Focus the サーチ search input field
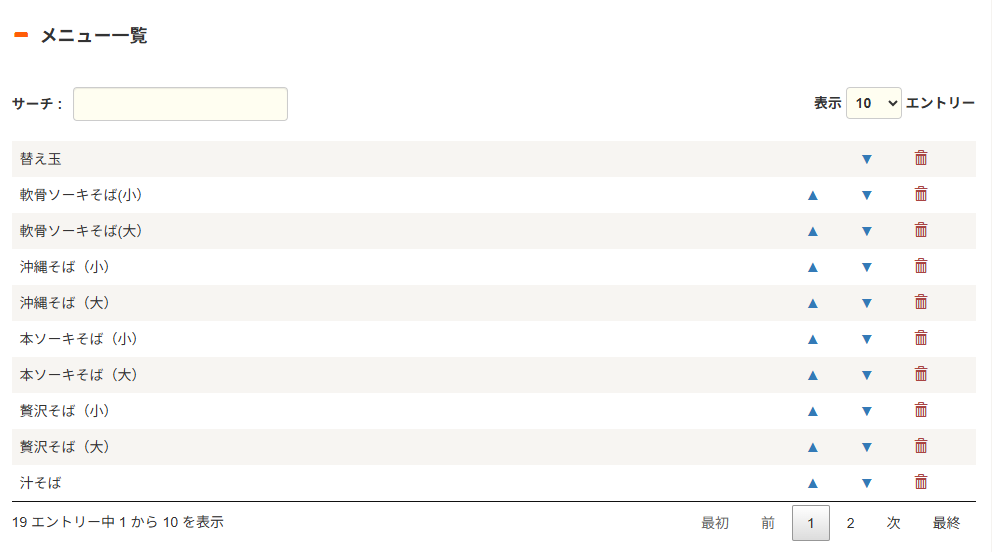992x552 pixels. click(180, 104)
